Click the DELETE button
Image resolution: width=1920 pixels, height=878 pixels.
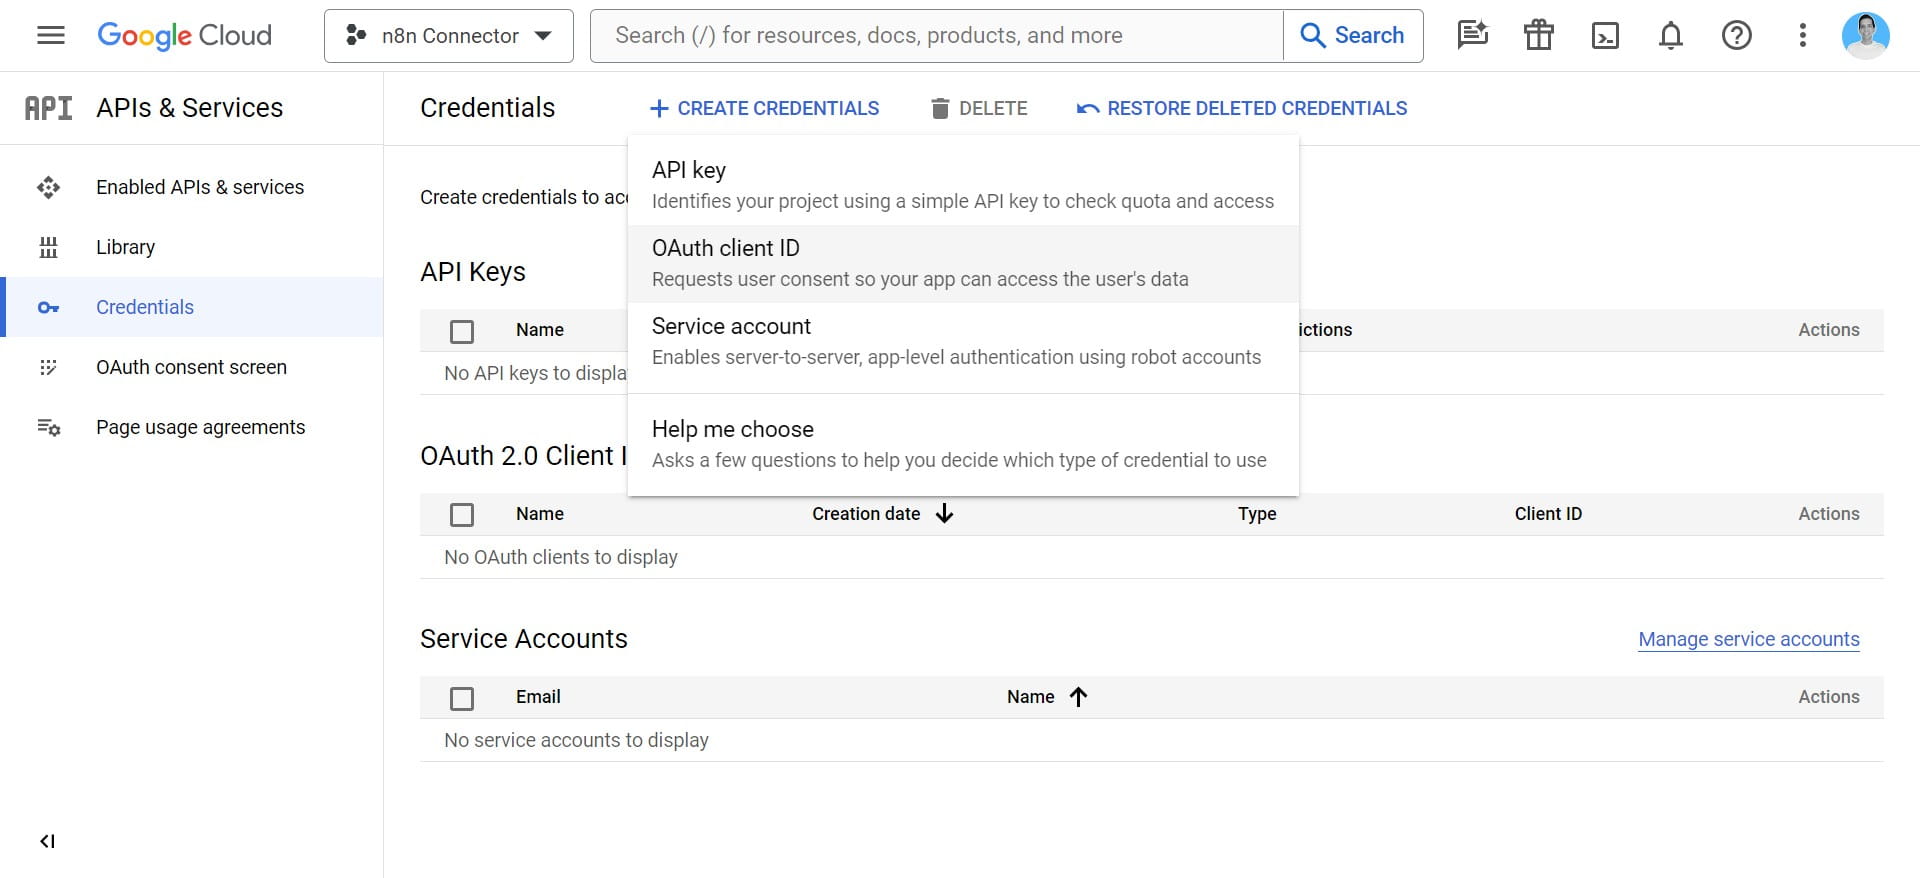click(979, 108)
